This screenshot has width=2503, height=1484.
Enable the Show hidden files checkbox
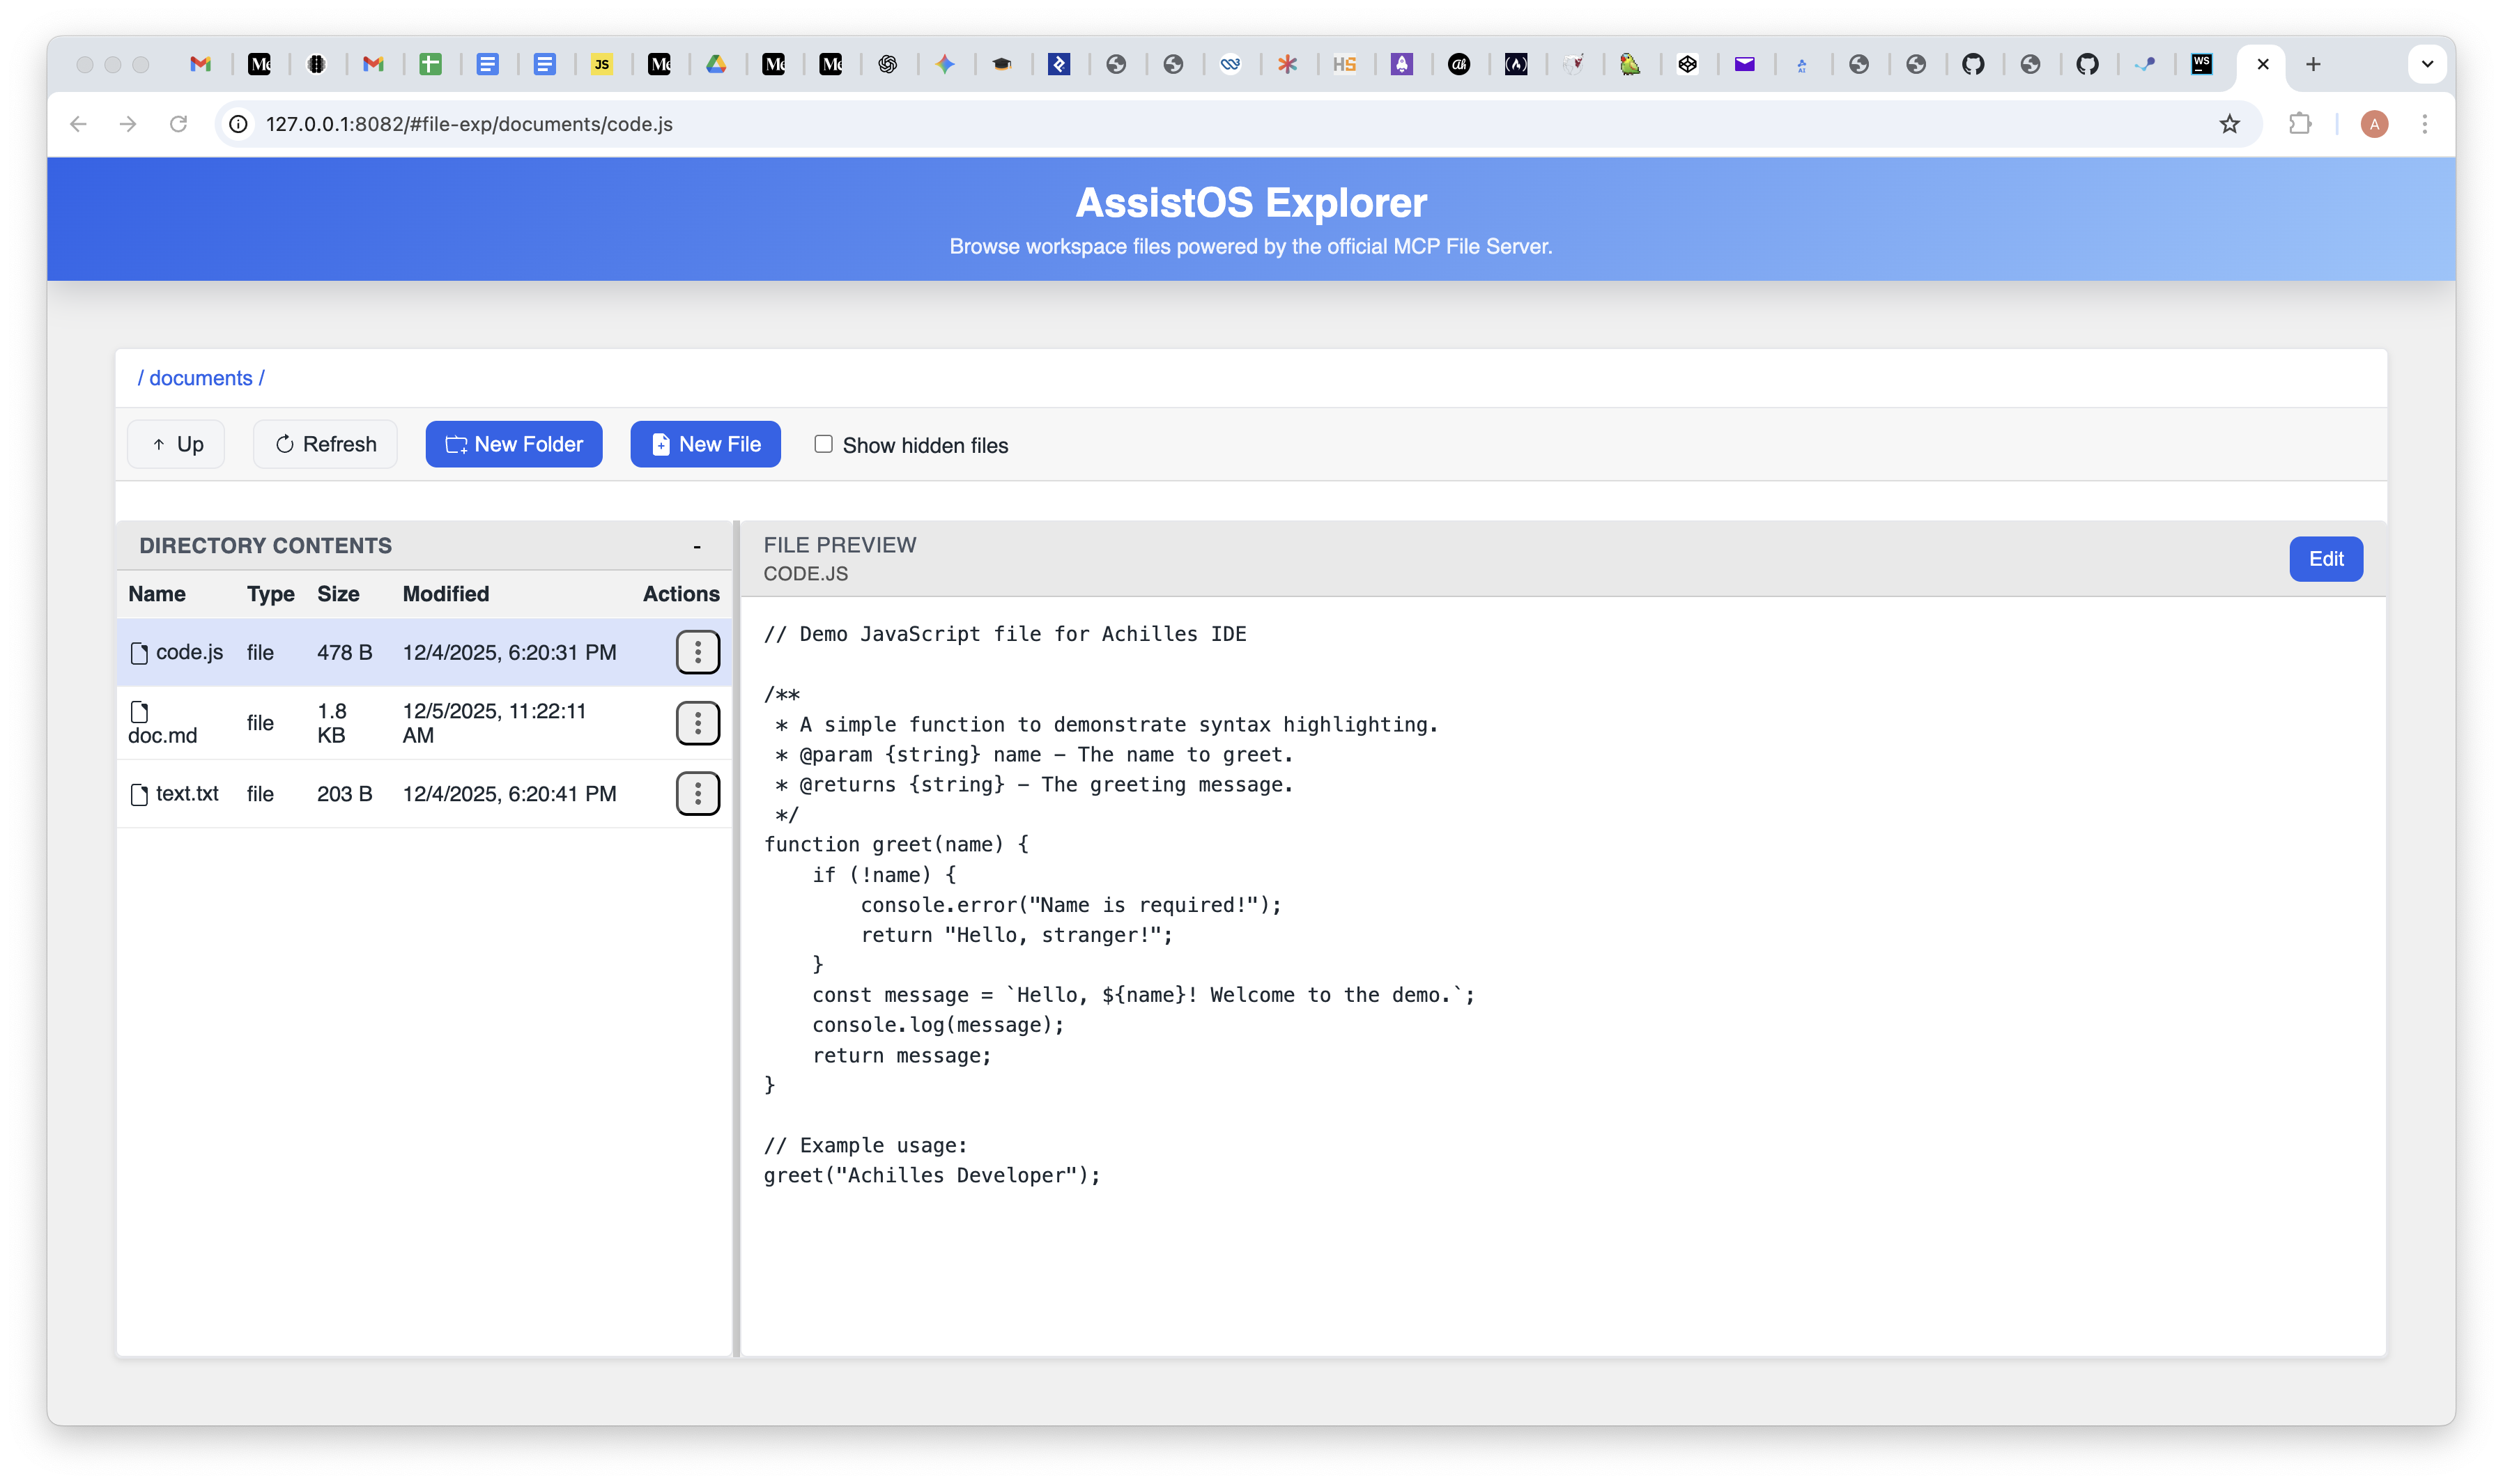coord(822,444)
